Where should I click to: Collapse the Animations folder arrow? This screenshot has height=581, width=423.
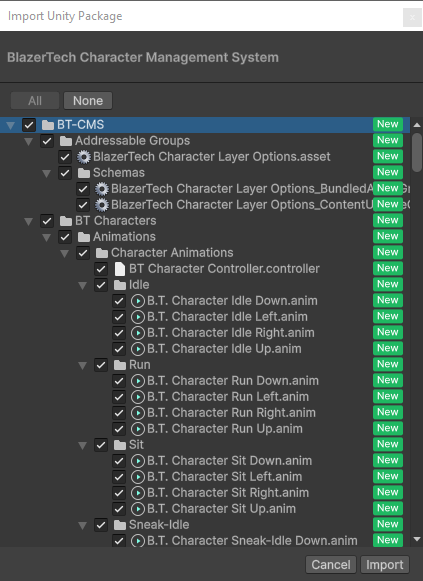(47, 238)
